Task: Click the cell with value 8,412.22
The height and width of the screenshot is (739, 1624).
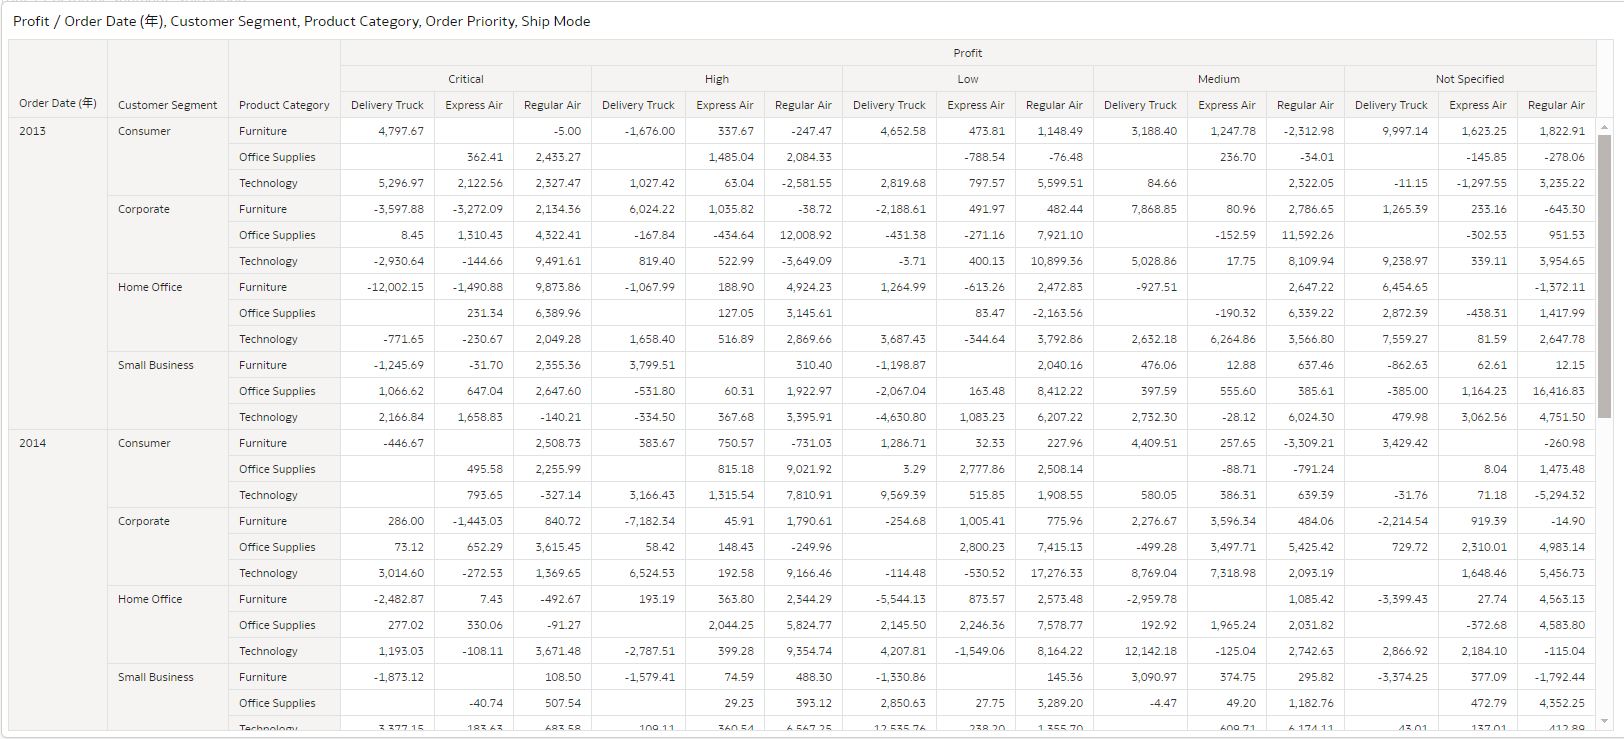Action: click(x=1054, y=391)
